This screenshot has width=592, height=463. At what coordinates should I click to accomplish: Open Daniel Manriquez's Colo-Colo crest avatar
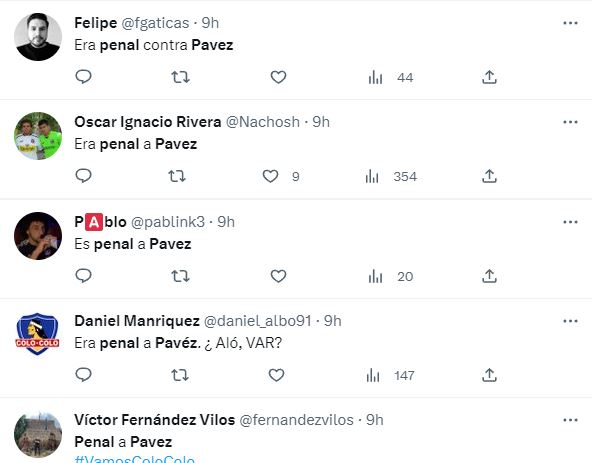coord(38,334)
